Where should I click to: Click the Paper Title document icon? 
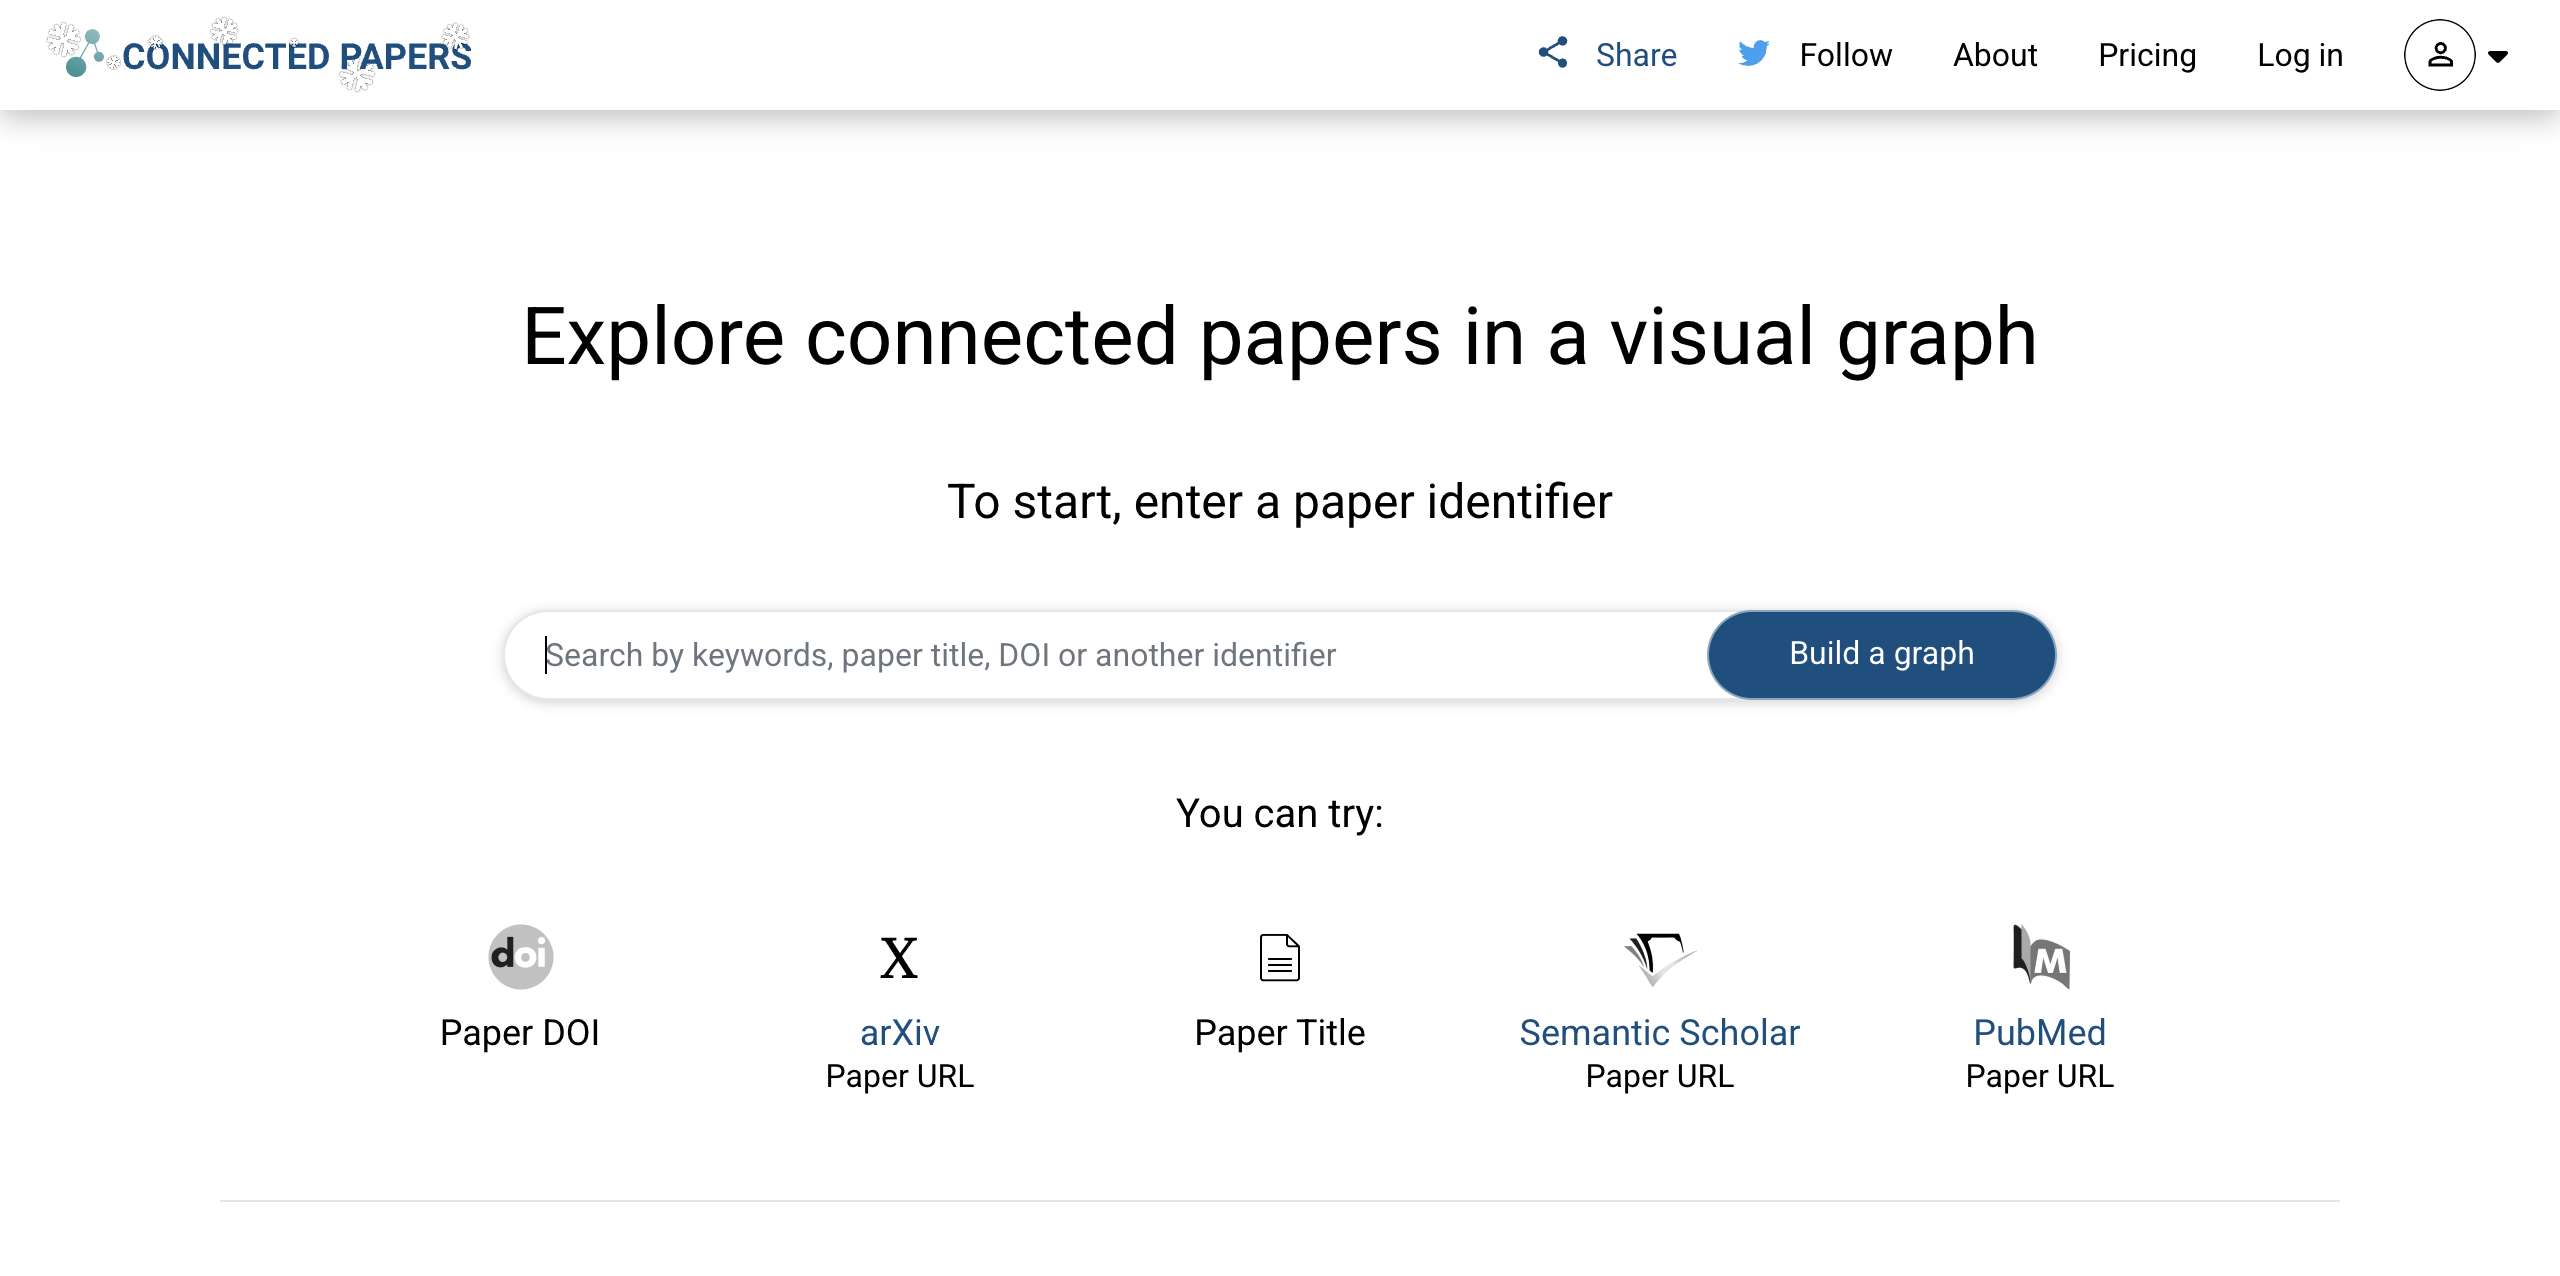[1280, 957]
